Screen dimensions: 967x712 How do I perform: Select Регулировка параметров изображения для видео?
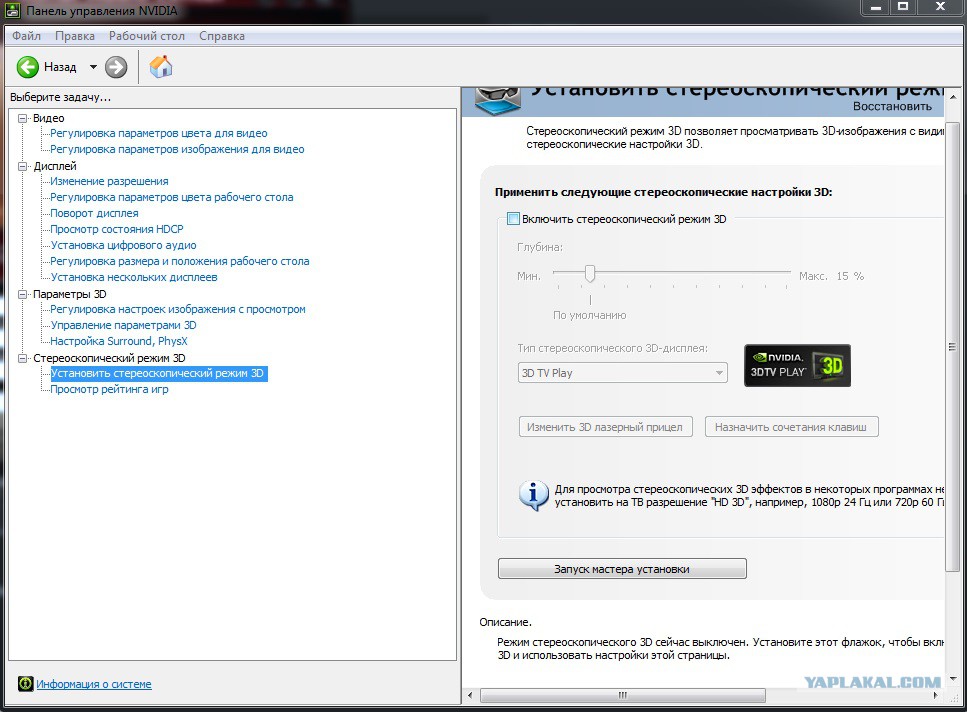(177, 149)
